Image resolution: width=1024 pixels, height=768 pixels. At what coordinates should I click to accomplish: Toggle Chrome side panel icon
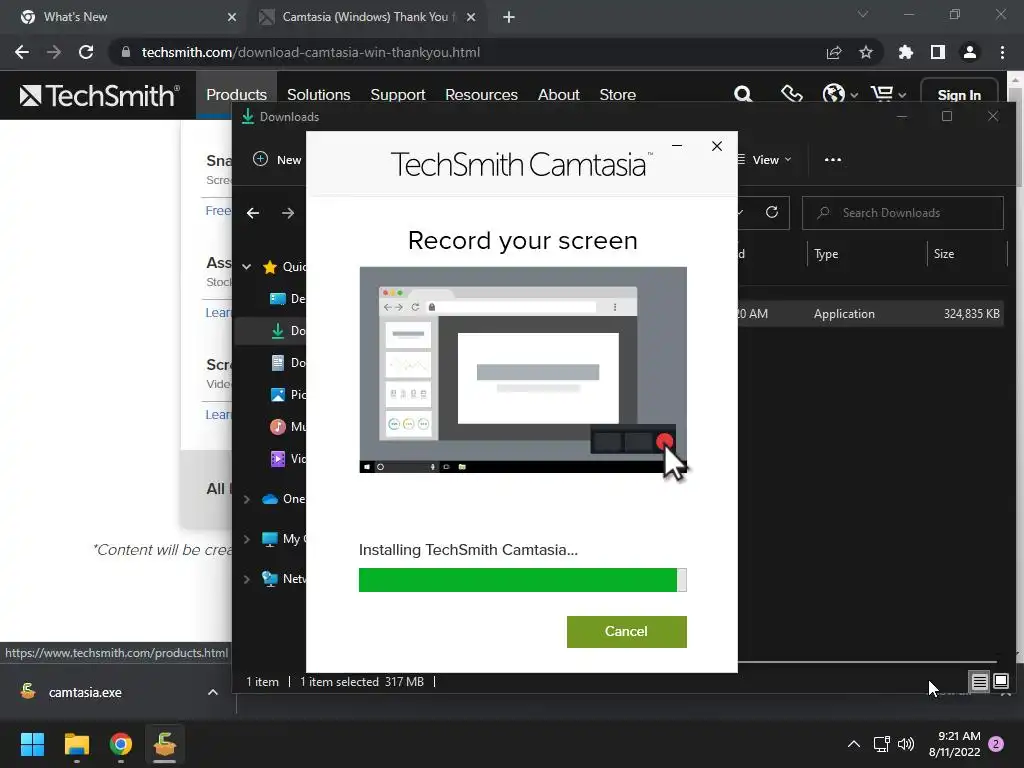pos(938,52)
